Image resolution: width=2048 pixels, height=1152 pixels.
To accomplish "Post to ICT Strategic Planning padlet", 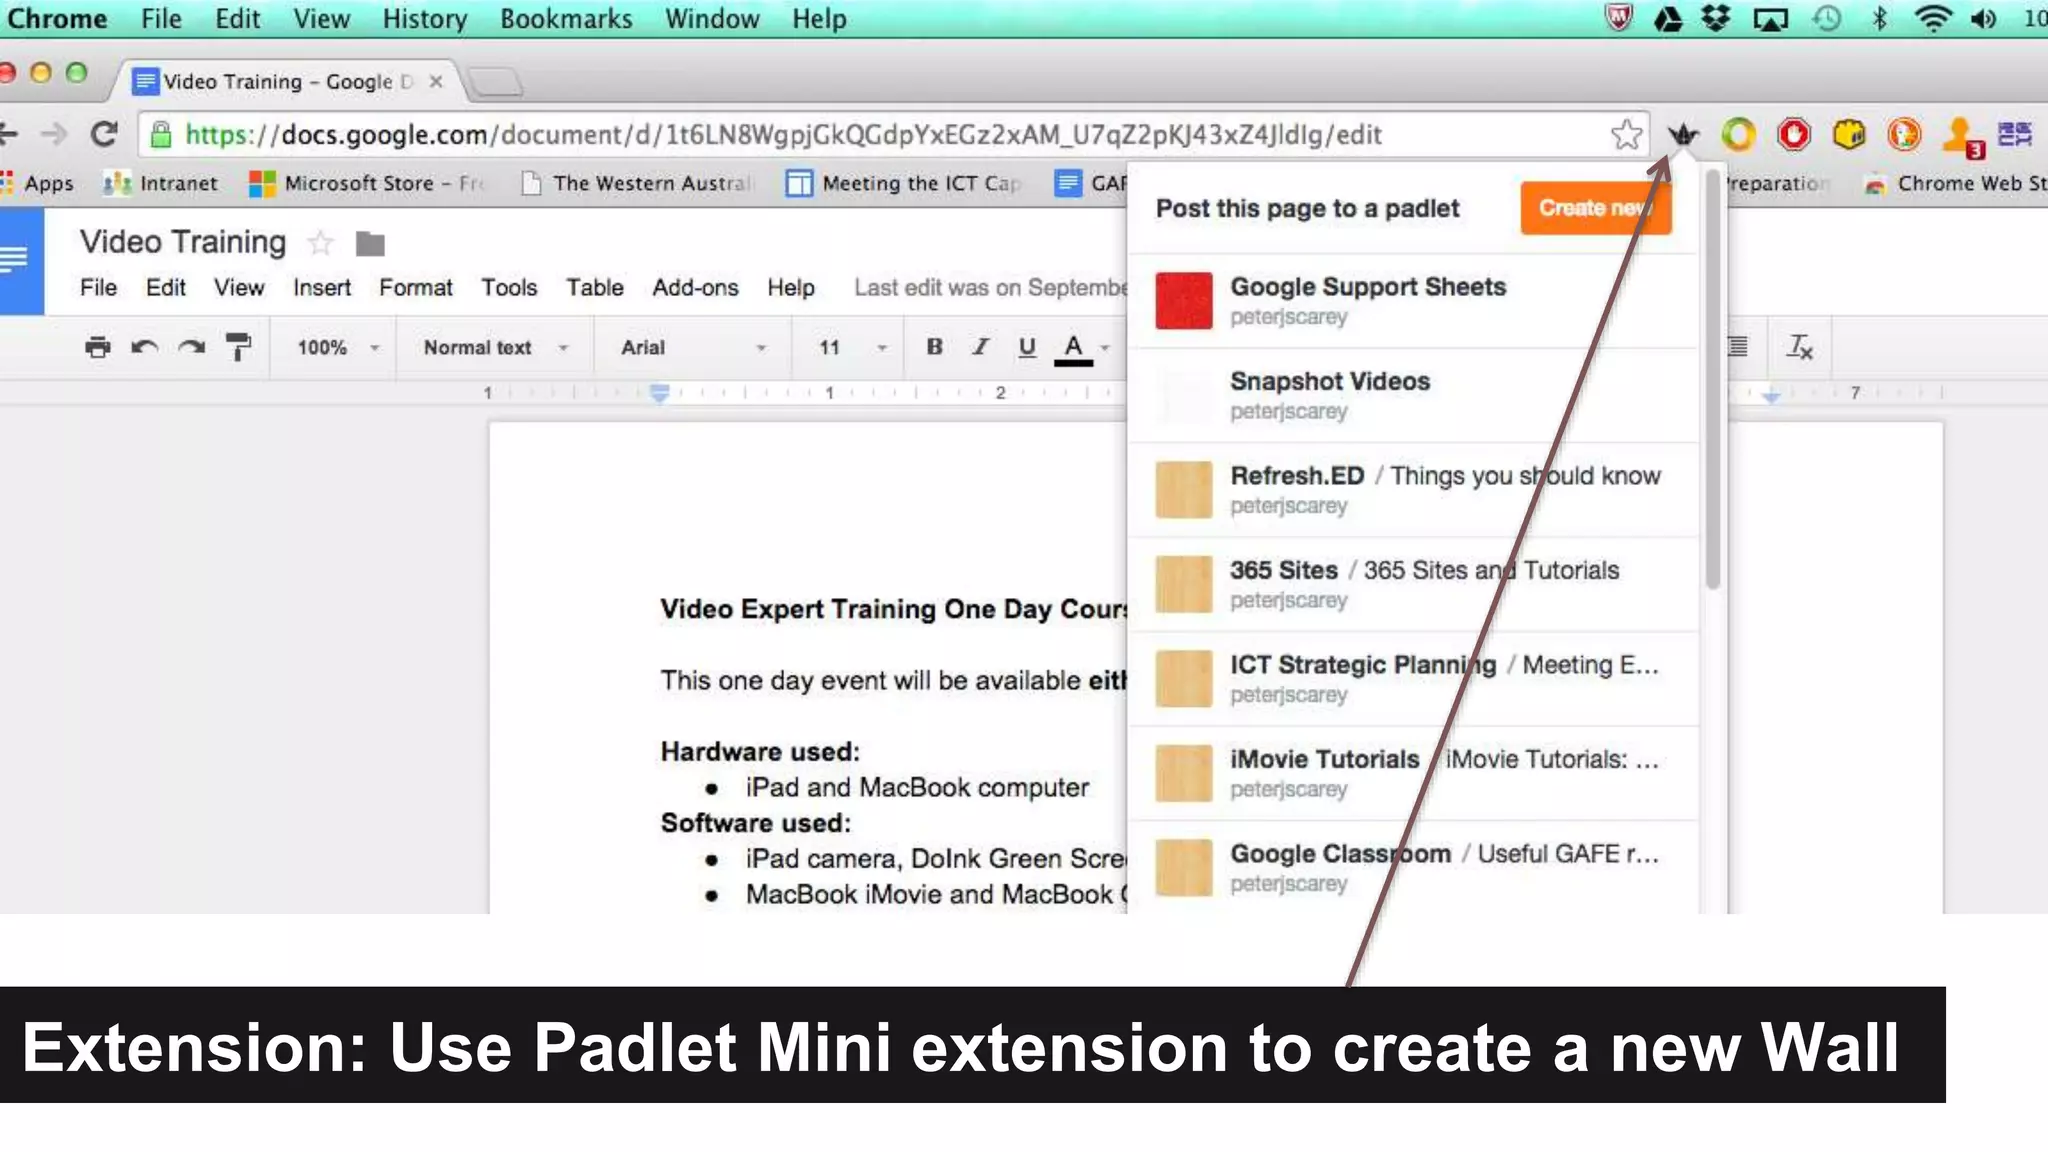I will click(x=1413, y=678).
